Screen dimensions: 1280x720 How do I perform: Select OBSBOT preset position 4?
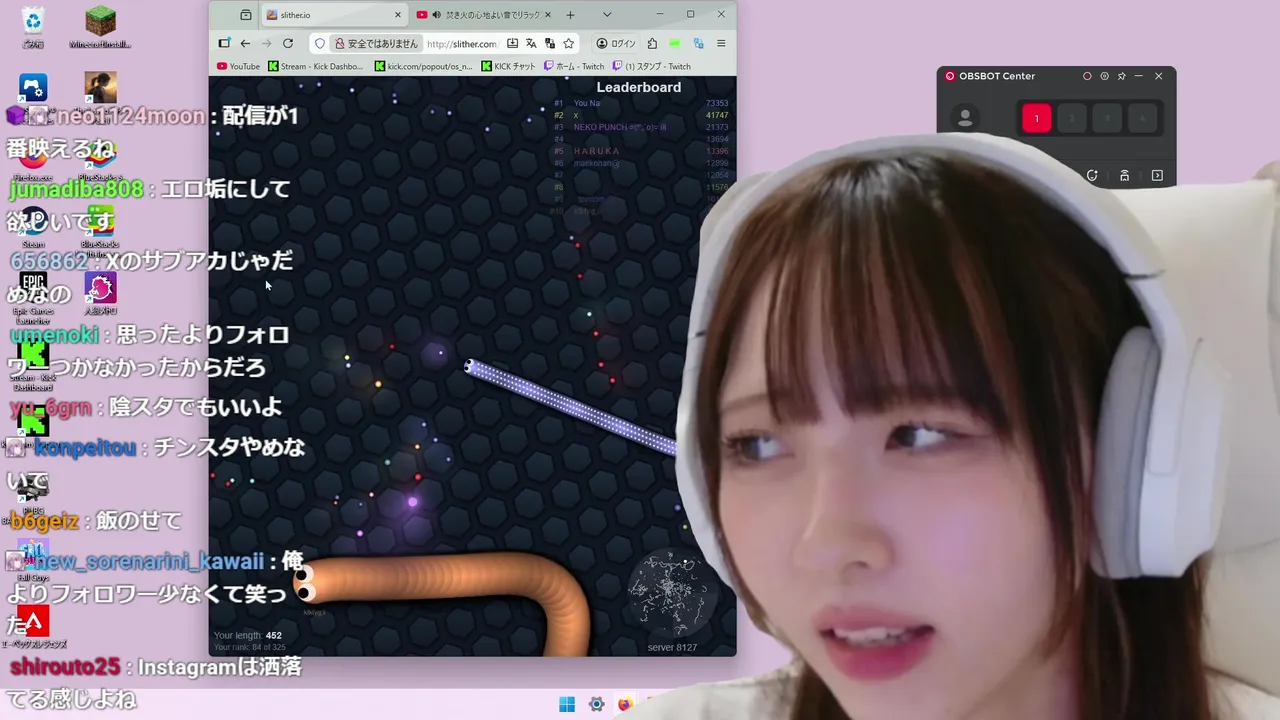(x=1143, y=118)
